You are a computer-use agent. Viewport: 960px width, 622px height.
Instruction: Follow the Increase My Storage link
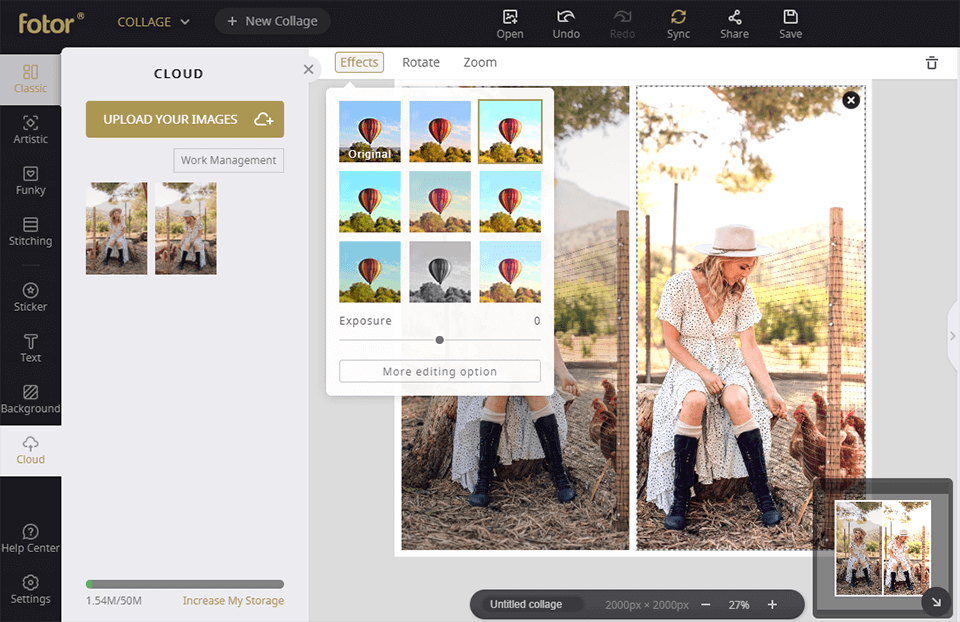[233, 601]
